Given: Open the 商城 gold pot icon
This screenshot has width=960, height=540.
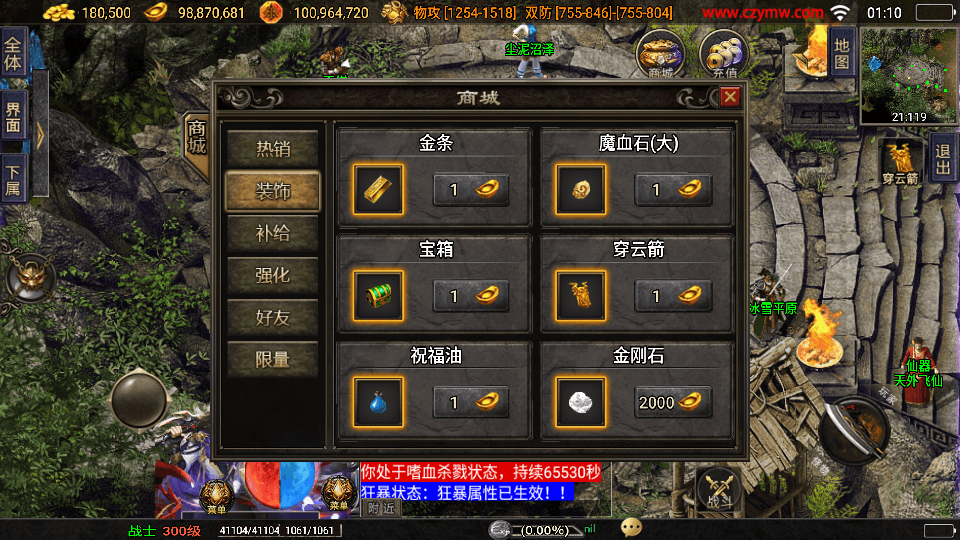Looking at the screenshot, I should pos(660,54).
